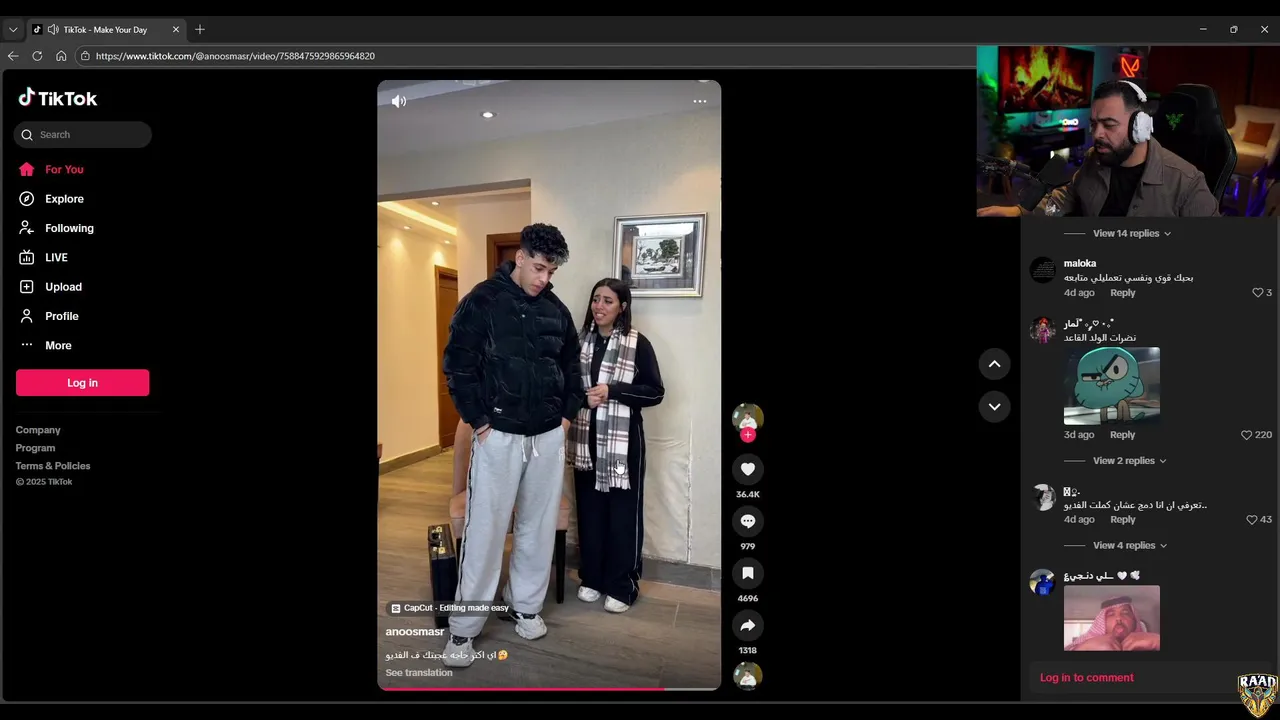
Task: Open the sound disc avatar below share
Action: tap(748, 676)
